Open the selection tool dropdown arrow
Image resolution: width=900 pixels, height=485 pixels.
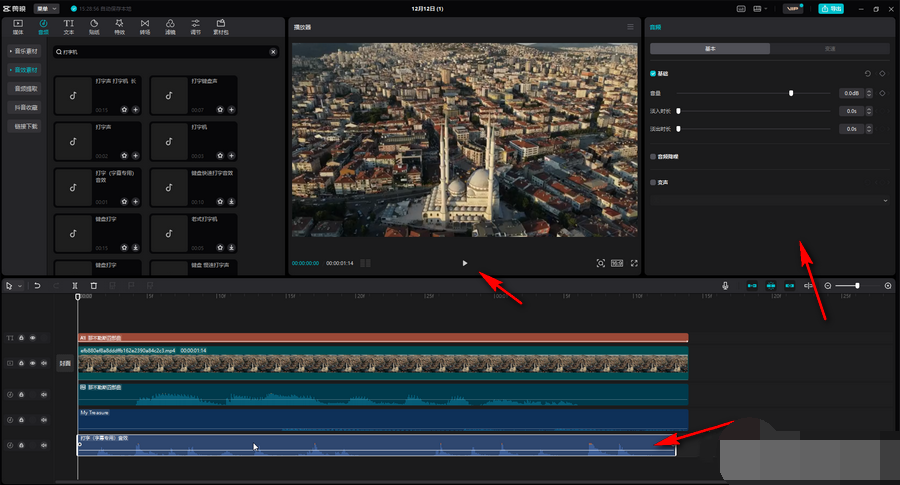[x=20, y=286]
